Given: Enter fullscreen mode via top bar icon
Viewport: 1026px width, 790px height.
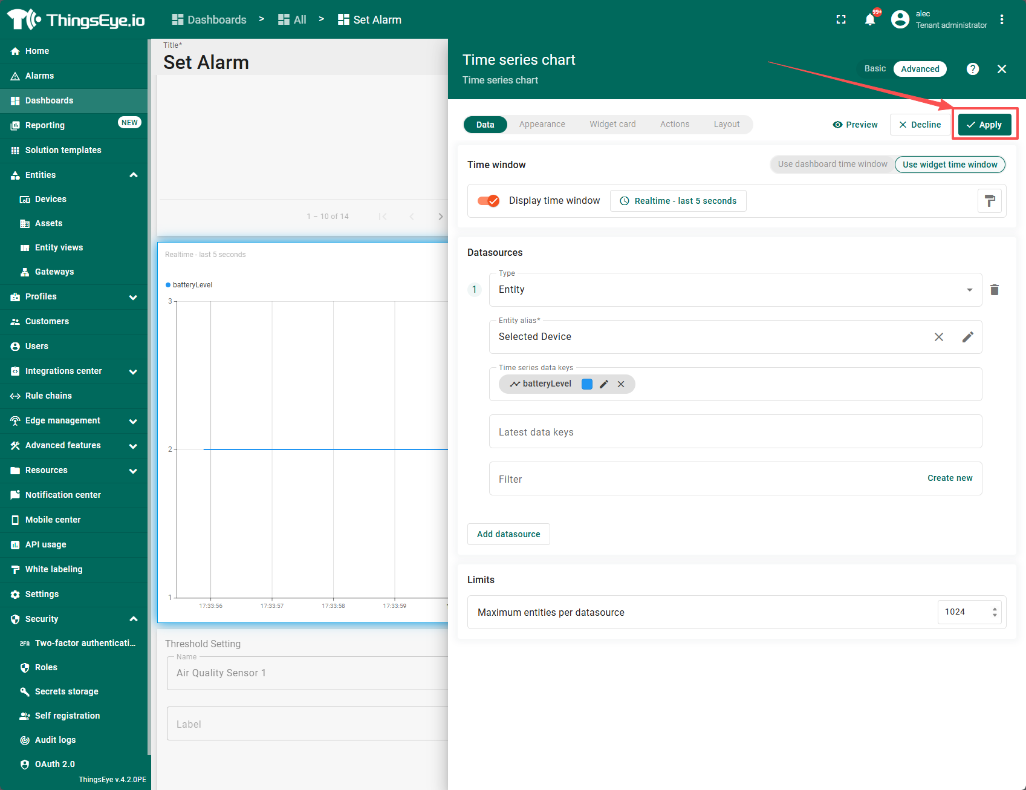Looking at the screenshot, I should point(840,20).
